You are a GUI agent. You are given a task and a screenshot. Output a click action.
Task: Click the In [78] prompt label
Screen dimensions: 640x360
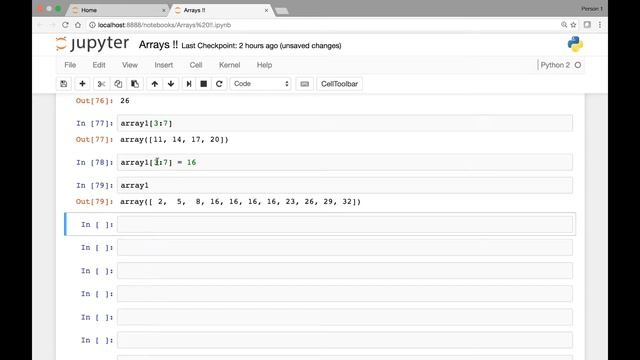click(95, 162)
